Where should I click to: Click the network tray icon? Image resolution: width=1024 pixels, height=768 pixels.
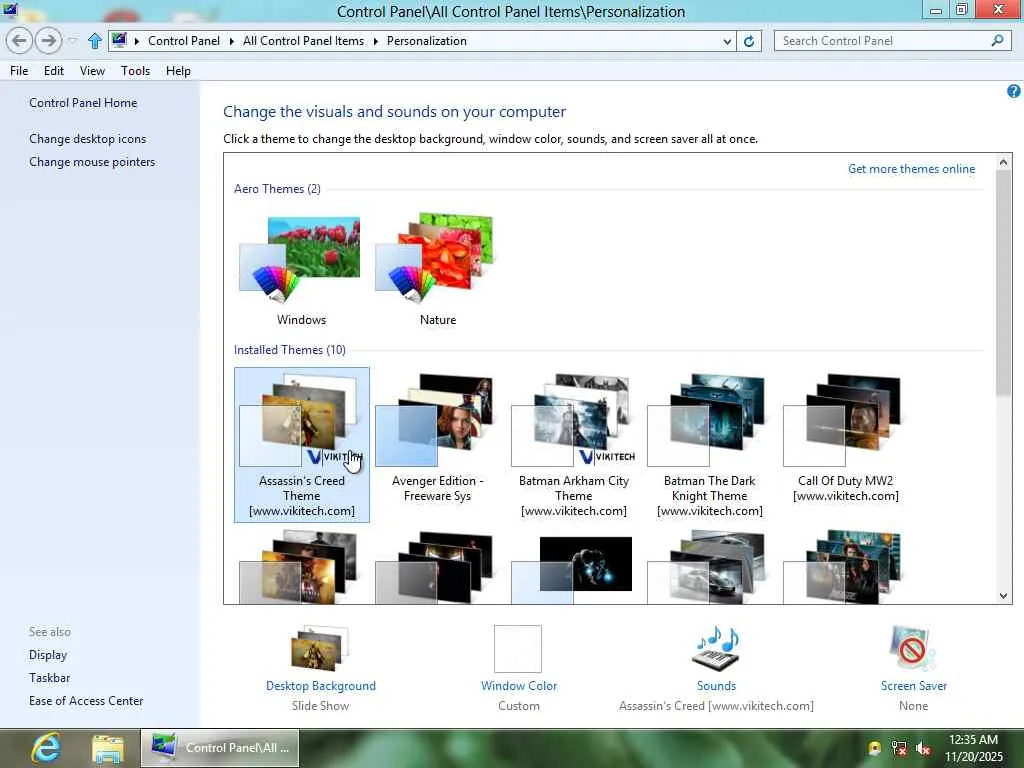pos(899,748)
